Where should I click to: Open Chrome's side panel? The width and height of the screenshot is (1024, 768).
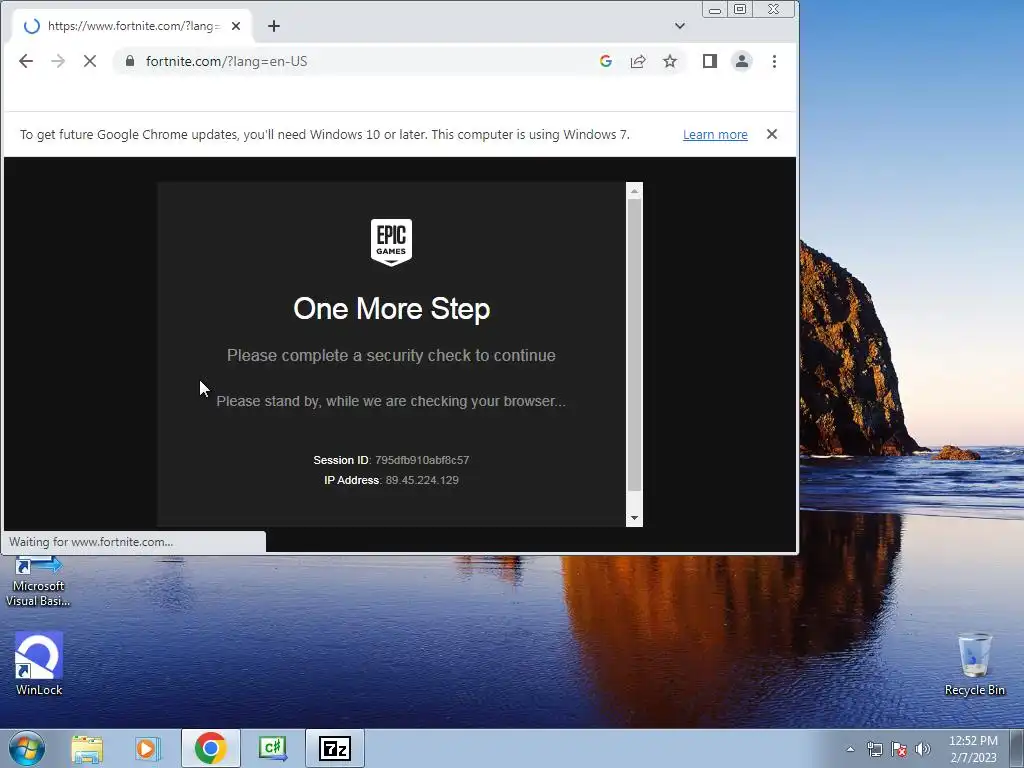tap(710, 61)
